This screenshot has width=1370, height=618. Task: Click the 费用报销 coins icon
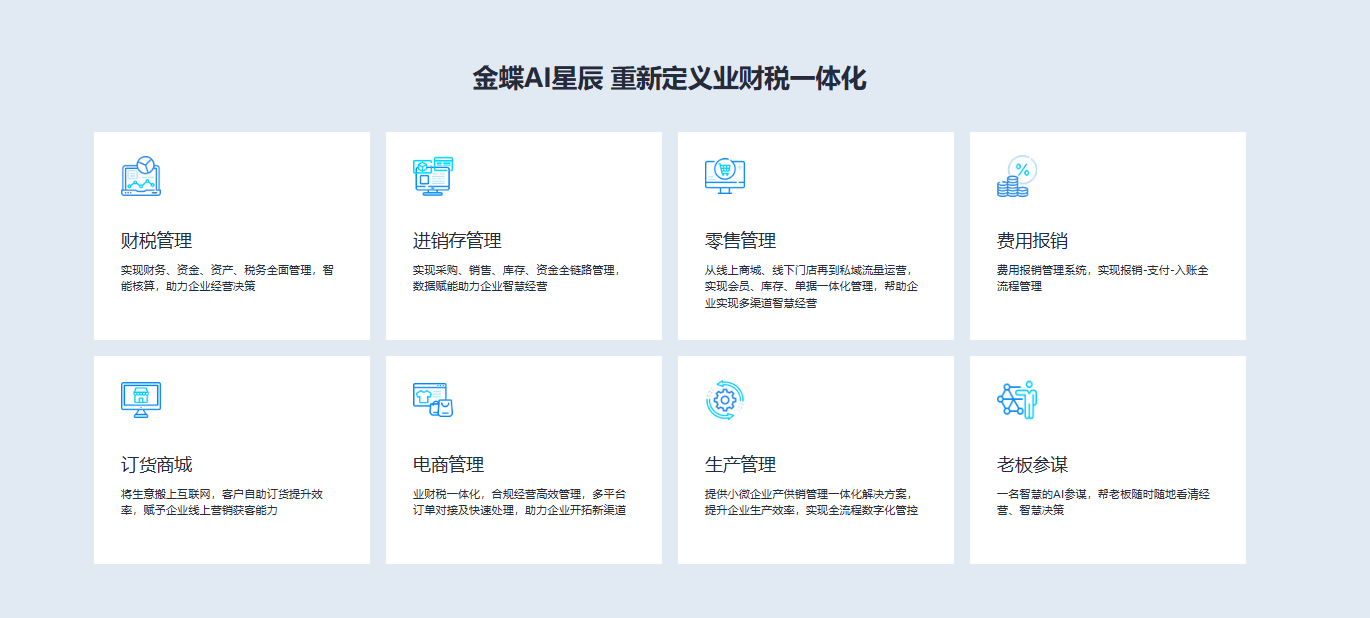pos(1017,176)
